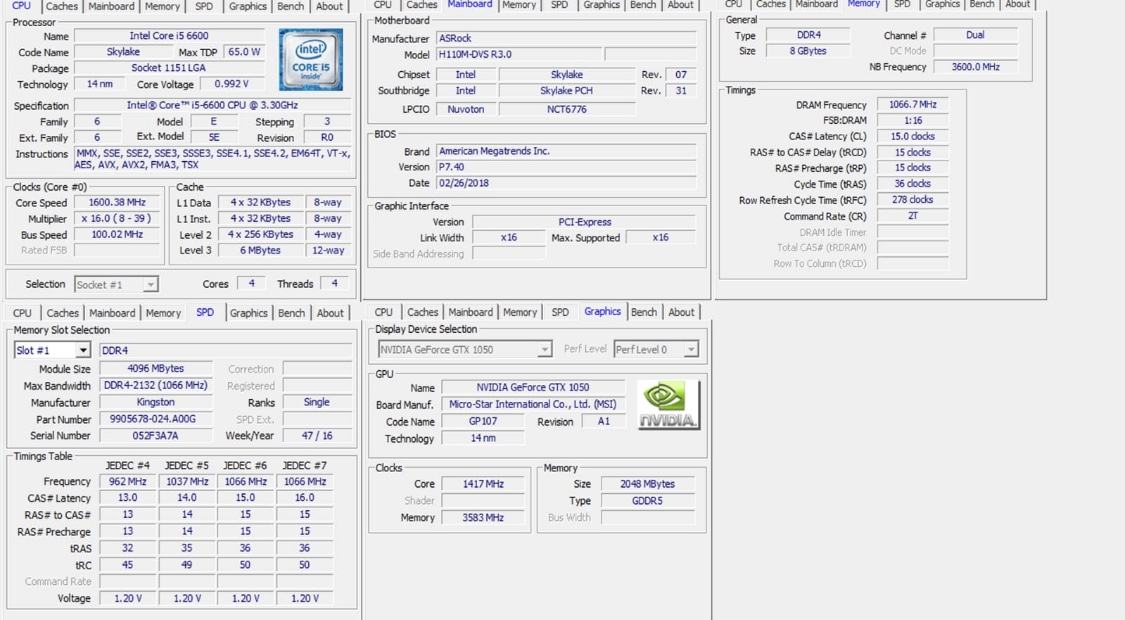
Task: Click the processor name 'Intel Core i5 6600'
Action: [x=169, y=35]
